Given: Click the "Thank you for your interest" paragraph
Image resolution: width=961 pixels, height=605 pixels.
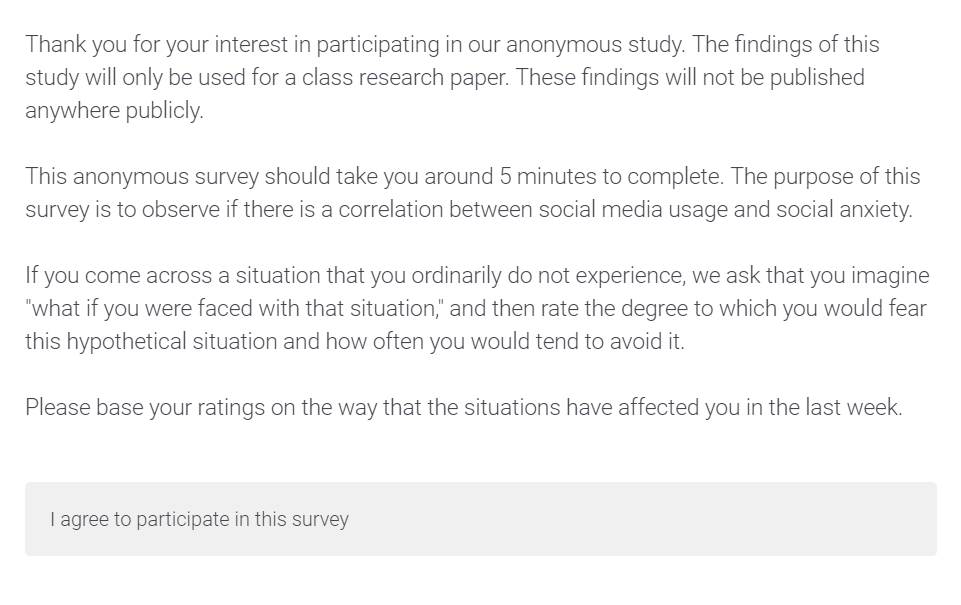Looking at the screenshot, I should [452, 77].
